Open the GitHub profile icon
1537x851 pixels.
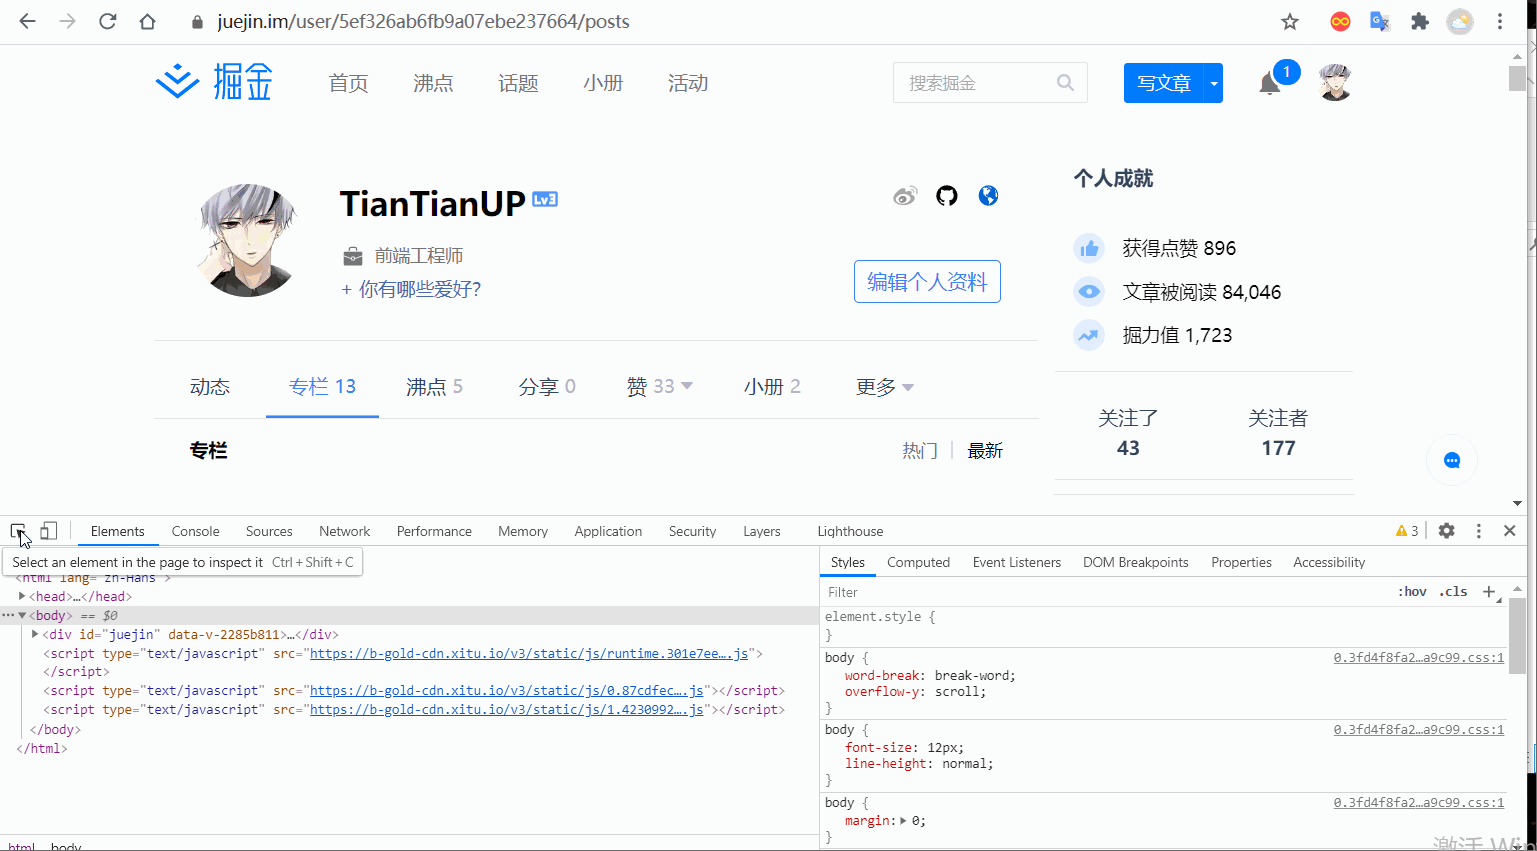pyautogui.click(x=947, y=196)
